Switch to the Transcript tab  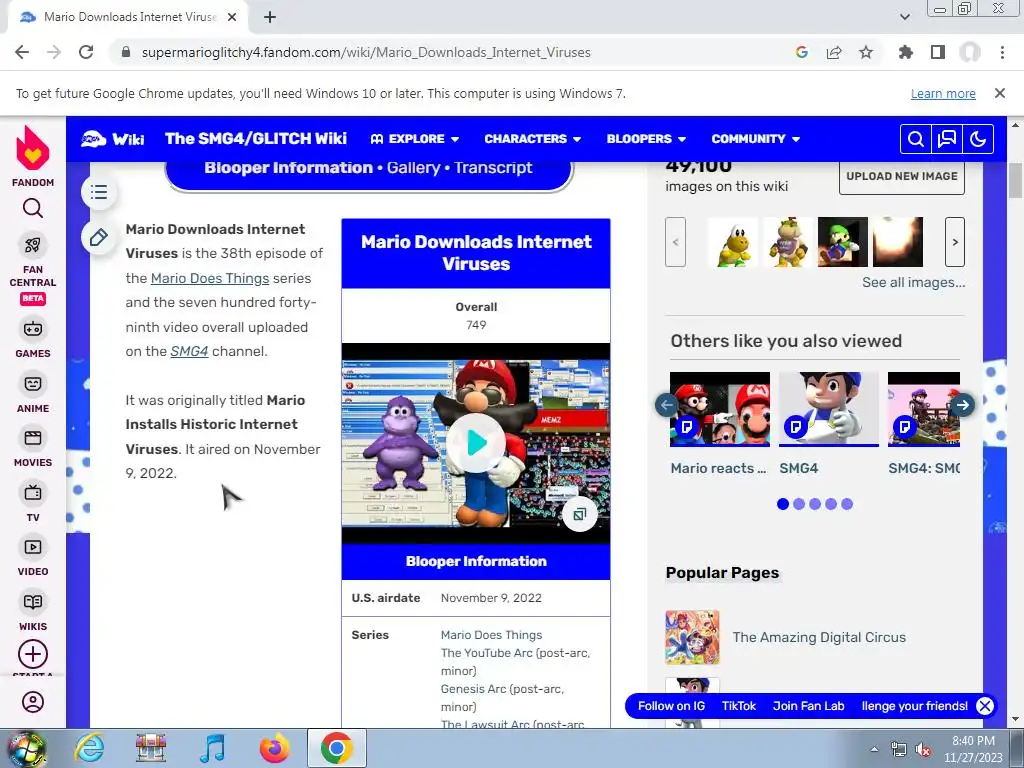pyautogui.click(x=493, y=168)
